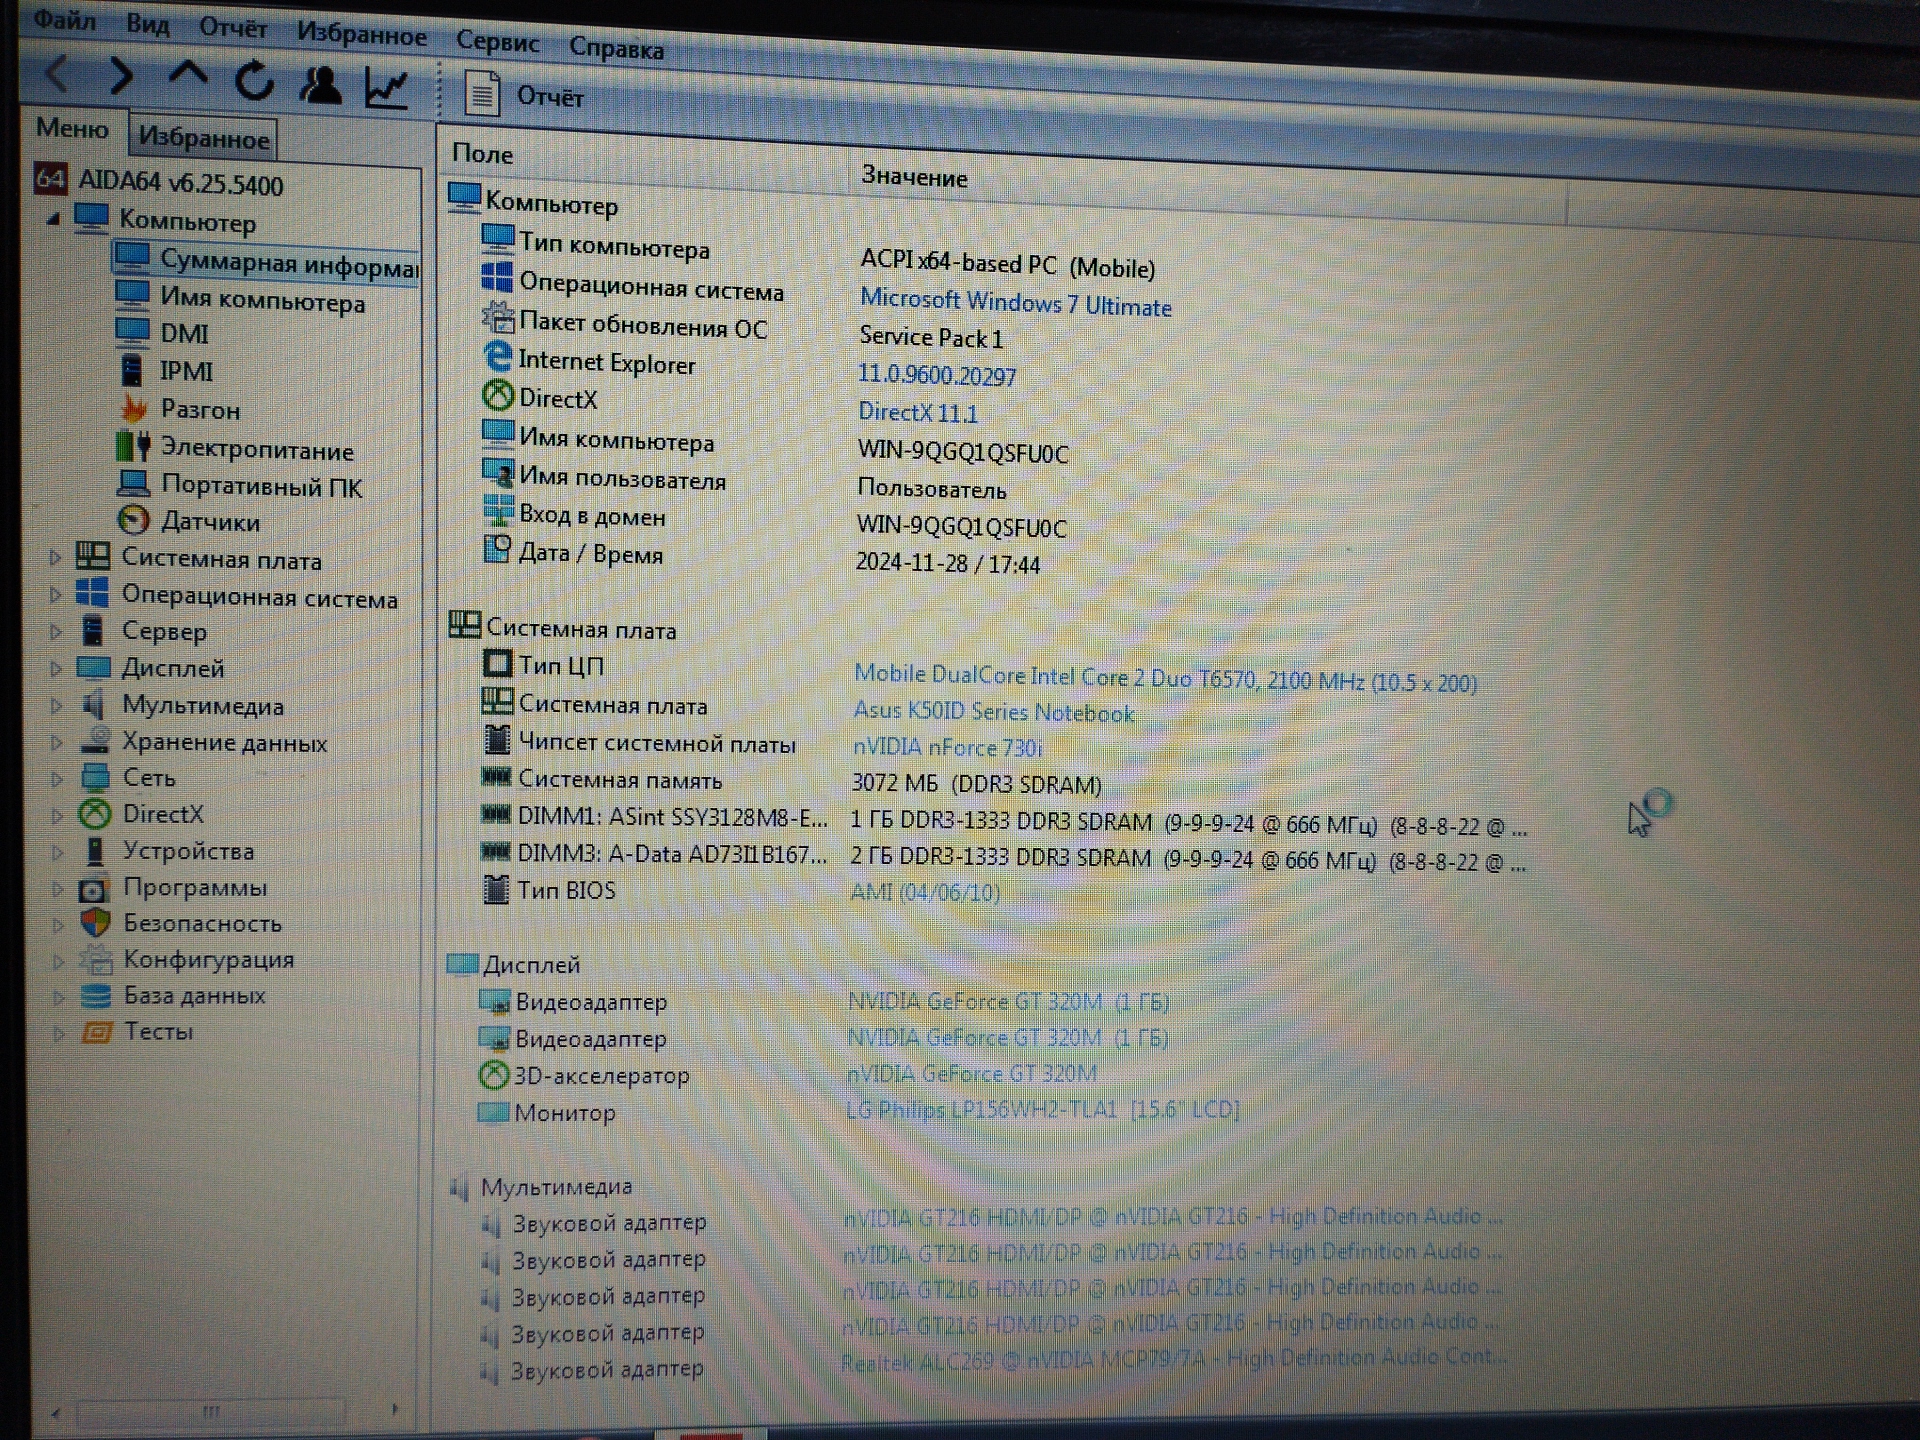Click the Дата / Время row icon
The height and width of the screenshot is (1440, 1920).
click(x=497, y=549)
